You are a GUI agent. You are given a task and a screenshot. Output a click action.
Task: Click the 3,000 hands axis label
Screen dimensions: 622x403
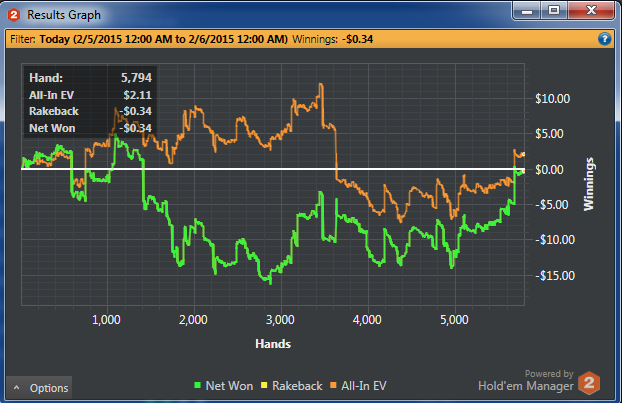[280, 320]
